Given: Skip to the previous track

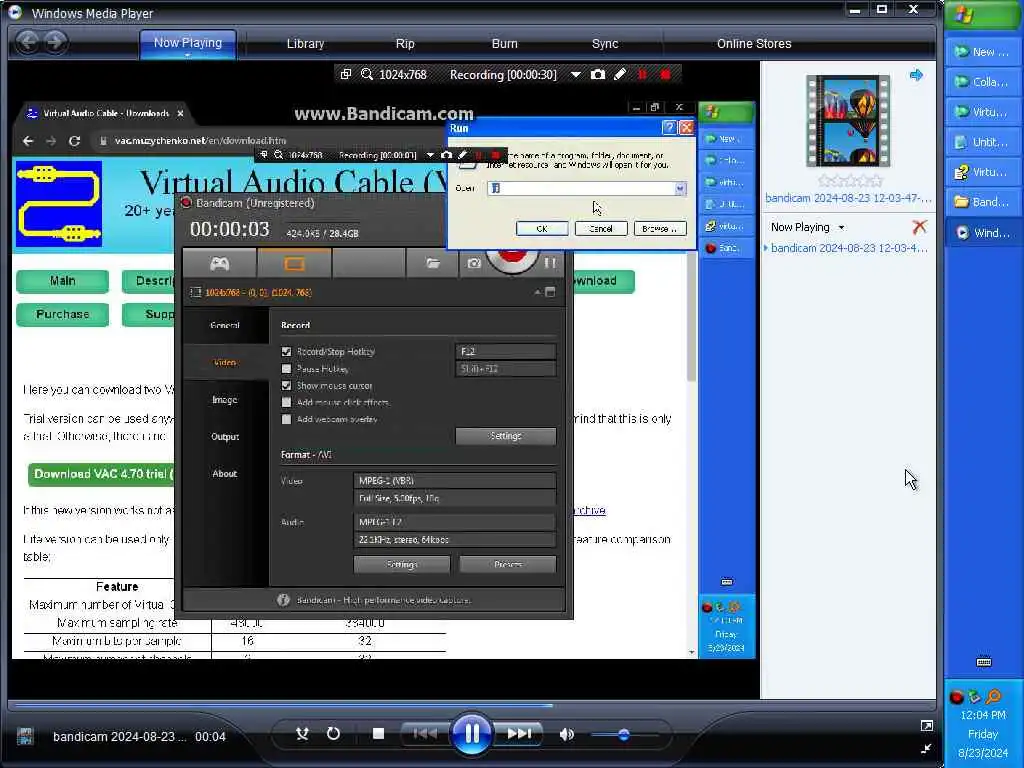Looking at the screenshot, I should [424, 733].
